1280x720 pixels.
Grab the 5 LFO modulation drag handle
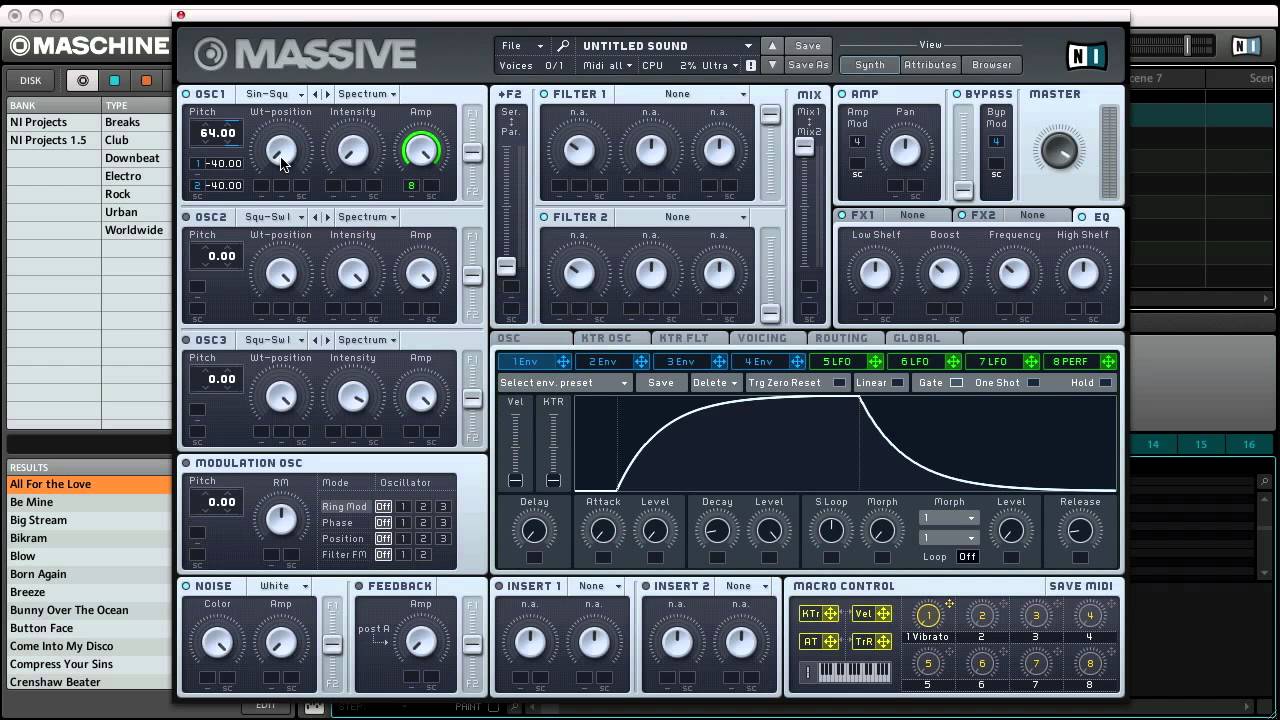[875, 362]
